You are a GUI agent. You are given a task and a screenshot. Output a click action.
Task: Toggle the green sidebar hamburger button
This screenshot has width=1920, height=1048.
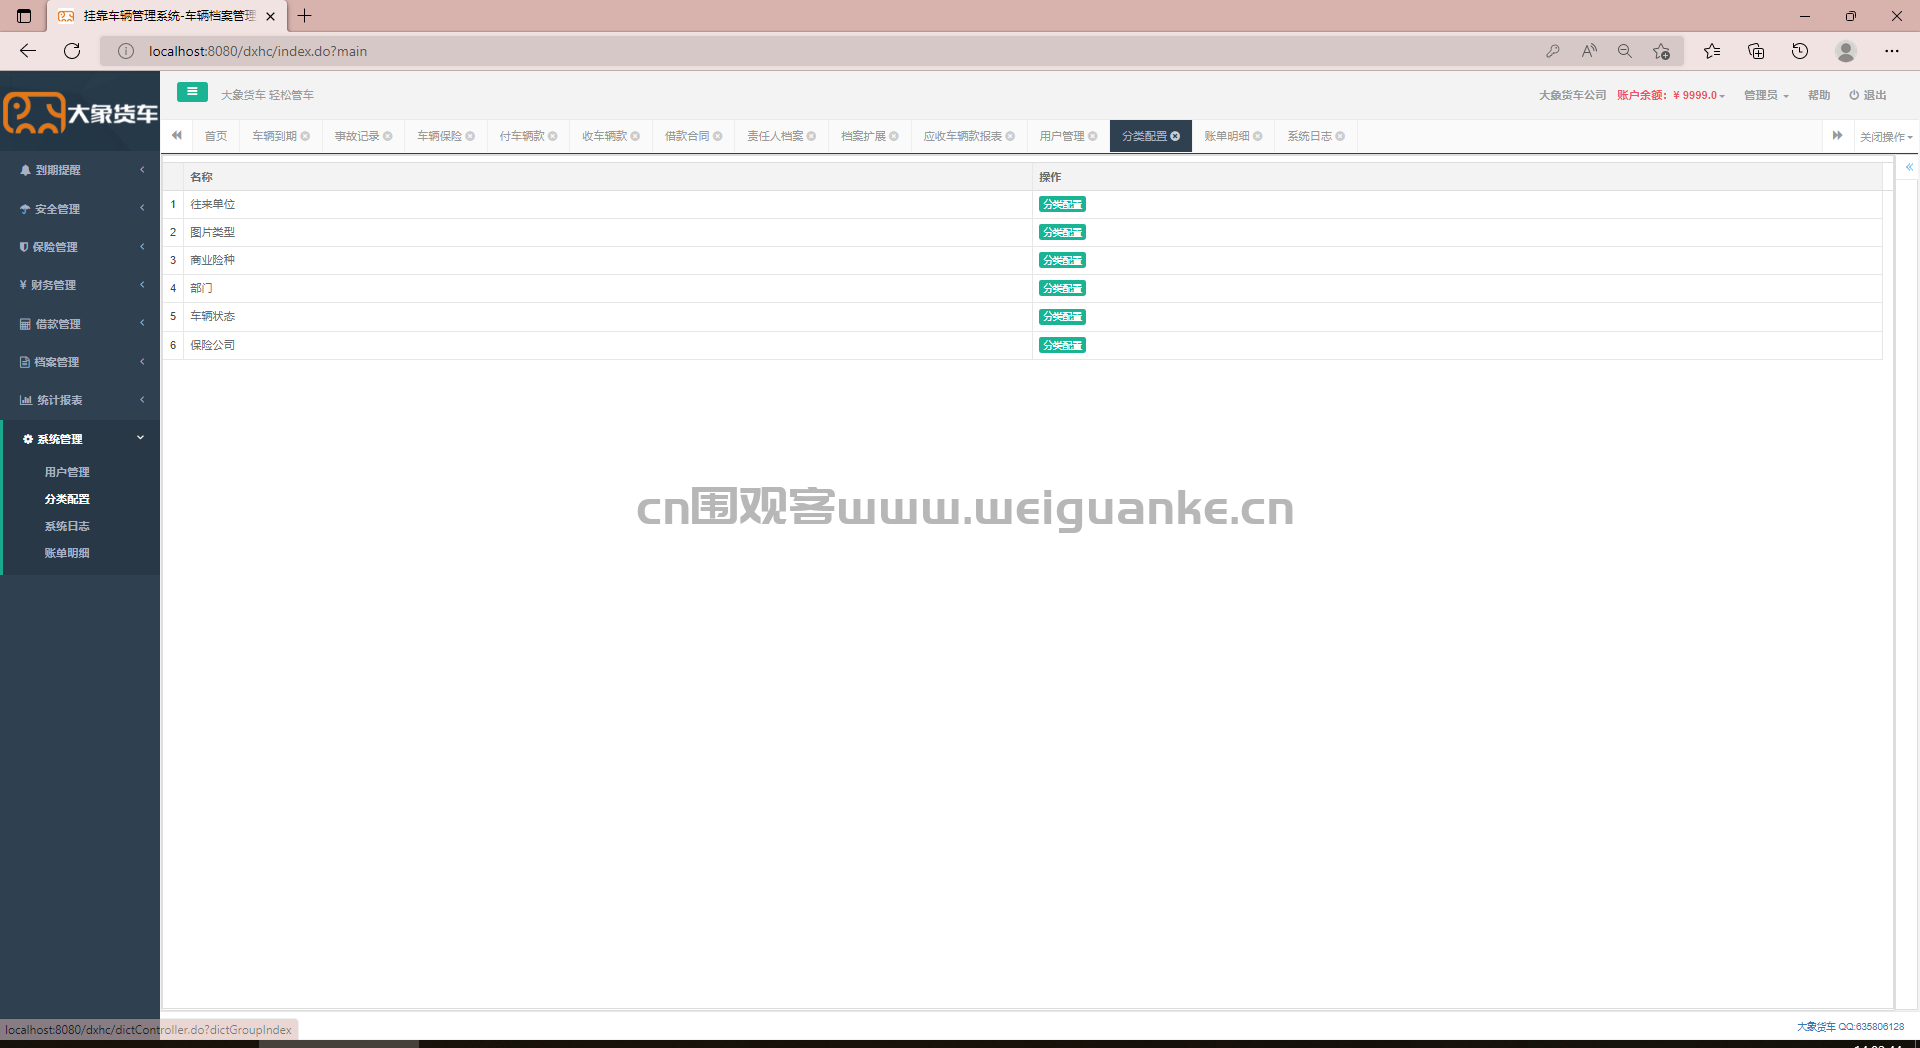[192, 92]
